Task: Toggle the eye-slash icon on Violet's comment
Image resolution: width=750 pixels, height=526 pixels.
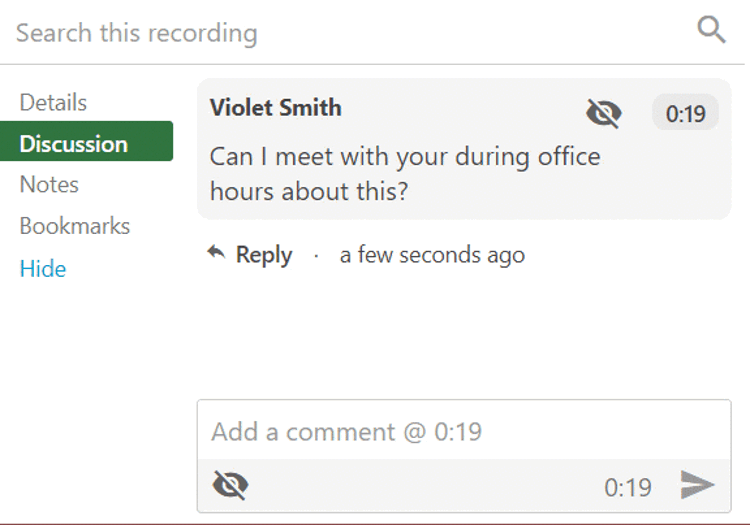Action: click(x=603, y=114)
